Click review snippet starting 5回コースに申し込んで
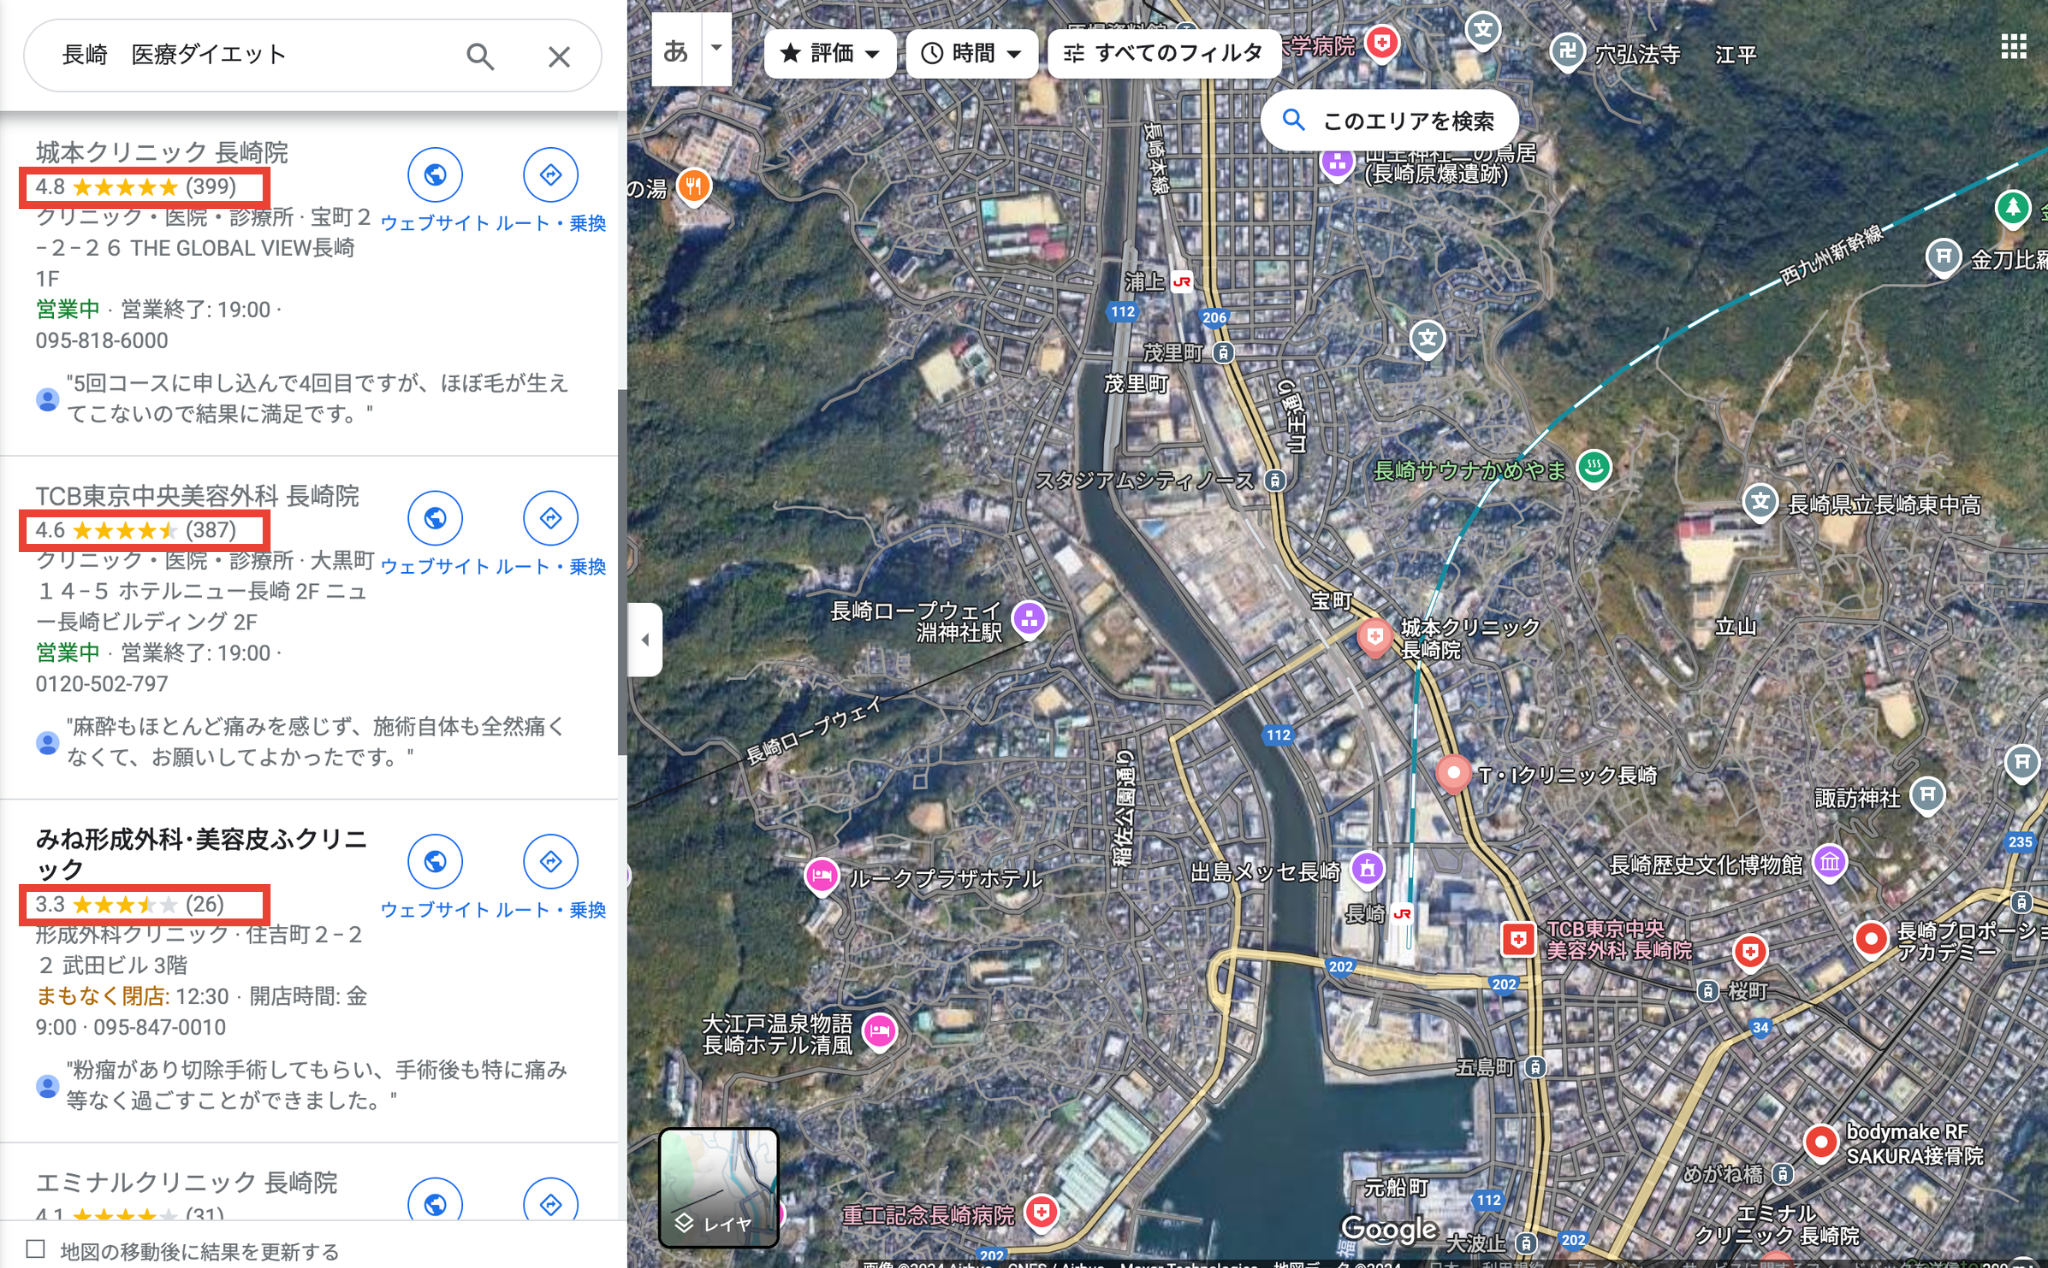This screenshot has height=1268, width=2048. point(317,398)
